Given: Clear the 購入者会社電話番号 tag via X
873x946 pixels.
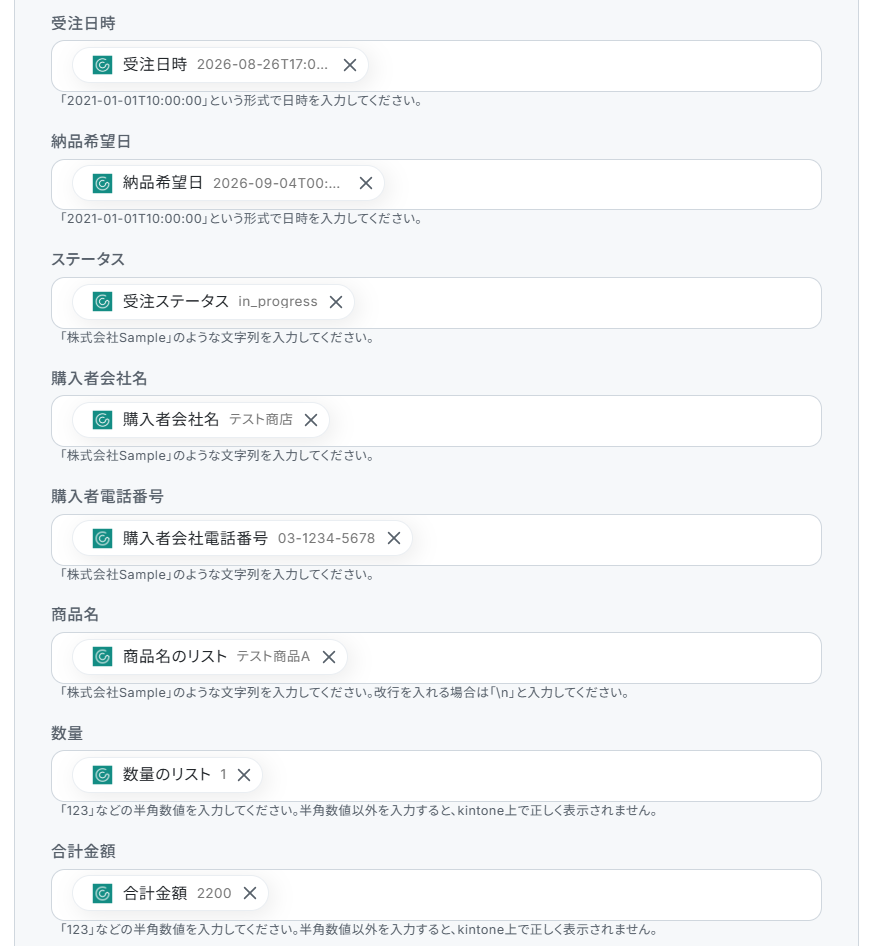Looking at the screenshot, I should pyautogui.click(x=394, y=538).
